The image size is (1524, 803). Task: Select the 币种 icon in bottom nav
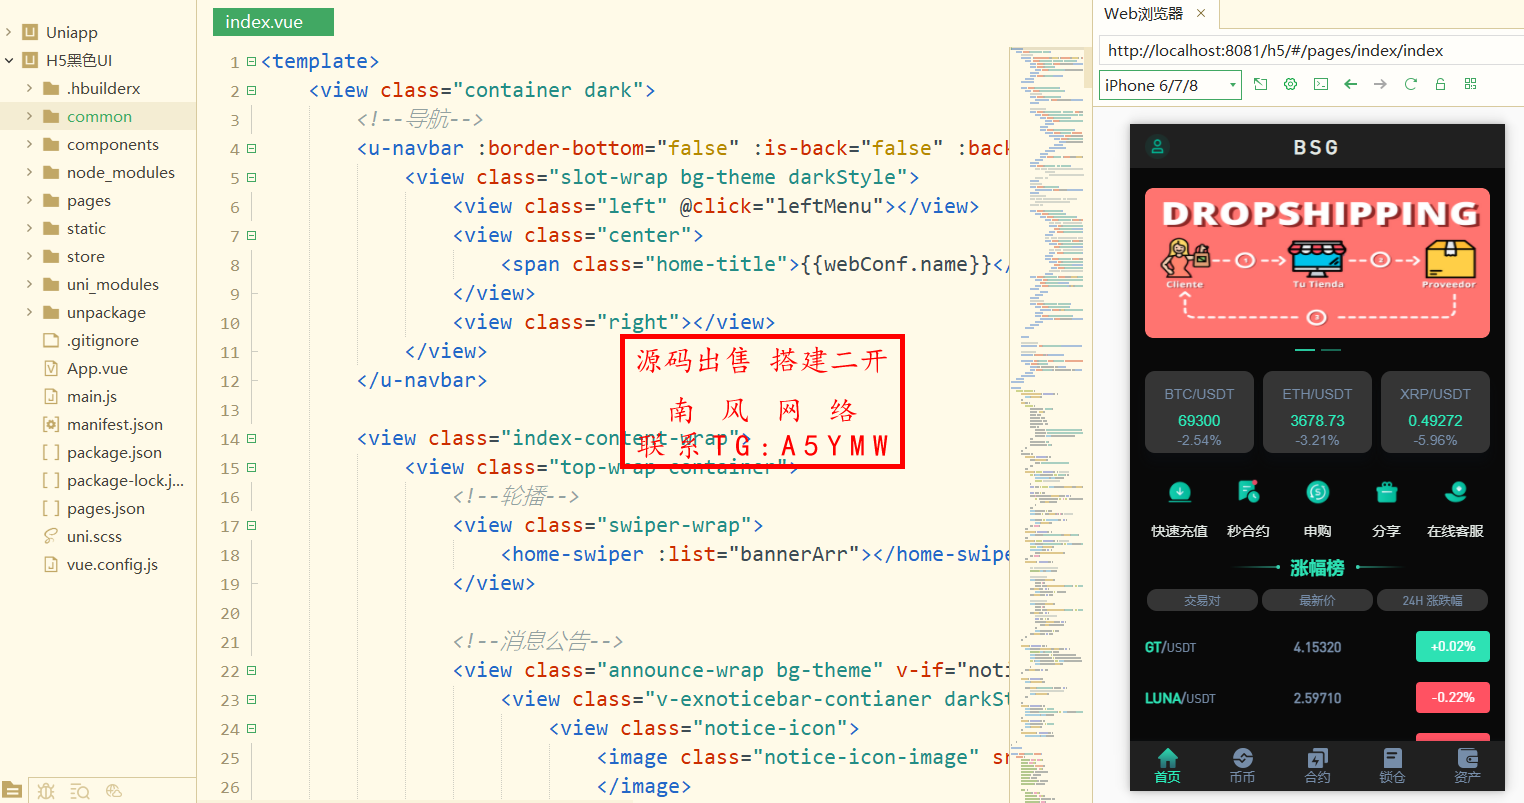[x=1242, y=763]
